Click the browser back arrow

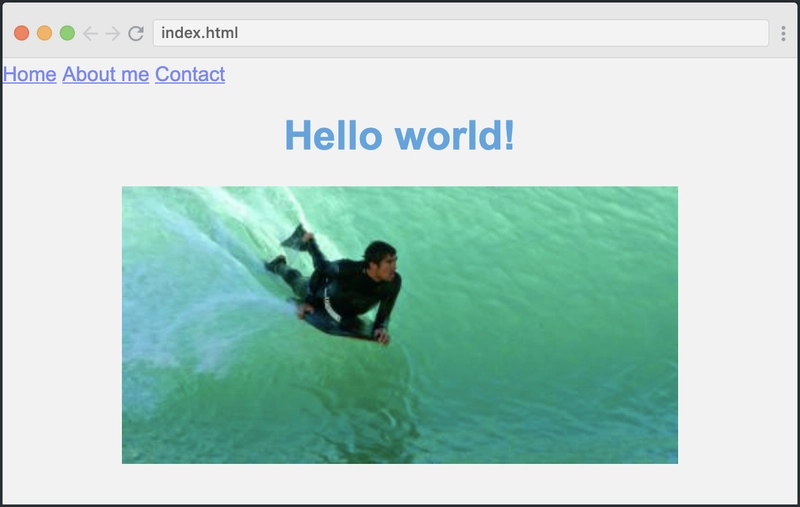click(90, 33)
